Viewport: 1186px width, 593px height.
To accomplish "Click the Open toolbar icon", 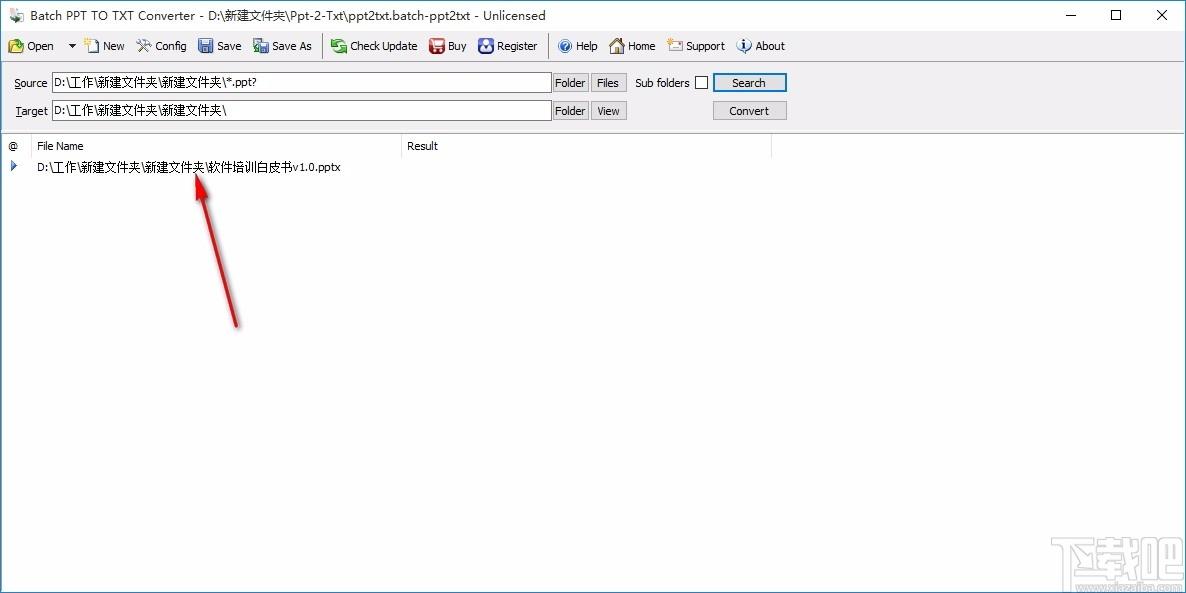I will pos(31,46).
